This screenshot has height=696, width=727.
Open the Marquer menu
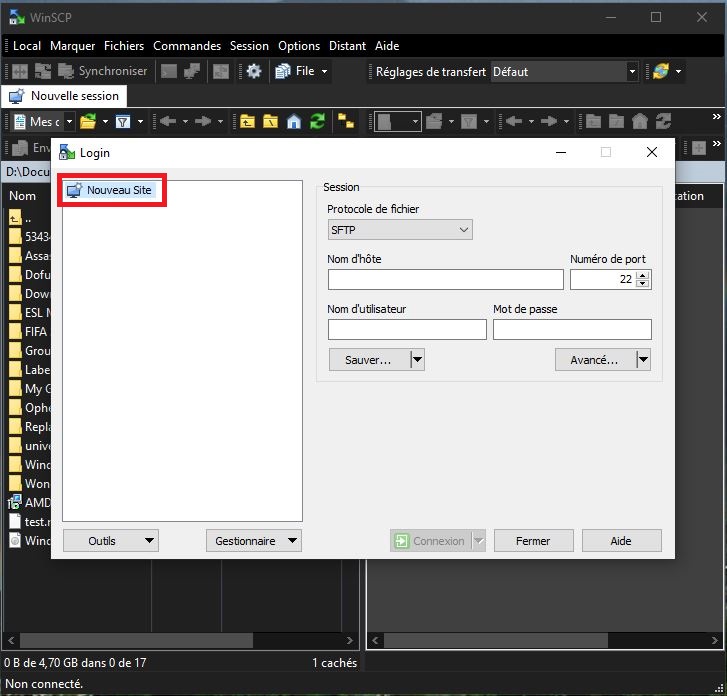coord(72,46)
